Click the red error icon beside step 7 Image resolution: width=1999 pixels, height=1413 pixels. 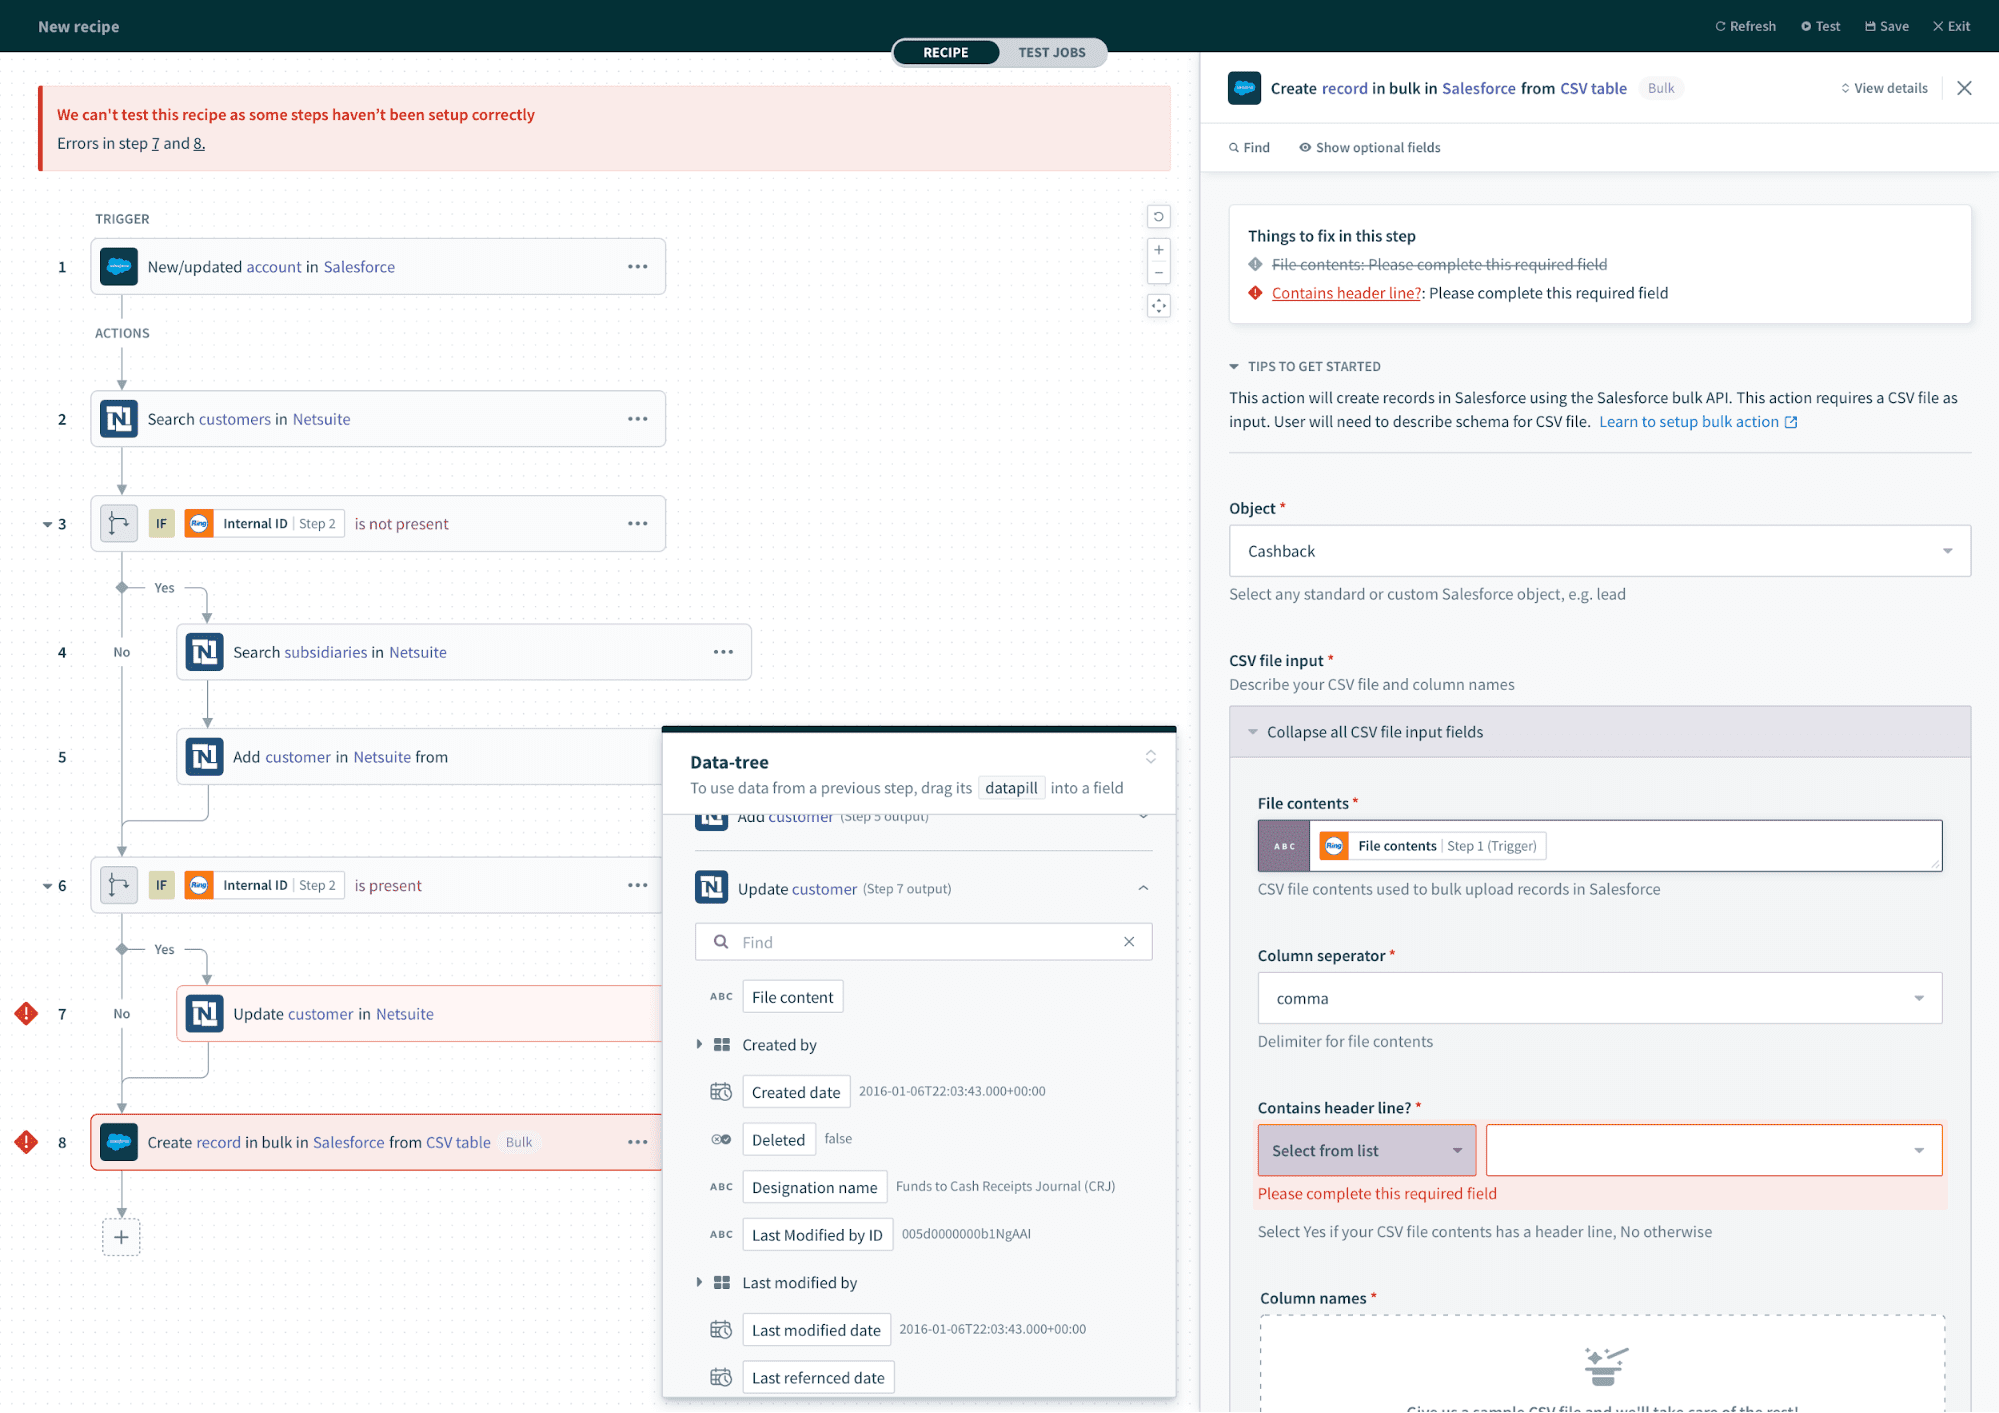click(26, 1014)
